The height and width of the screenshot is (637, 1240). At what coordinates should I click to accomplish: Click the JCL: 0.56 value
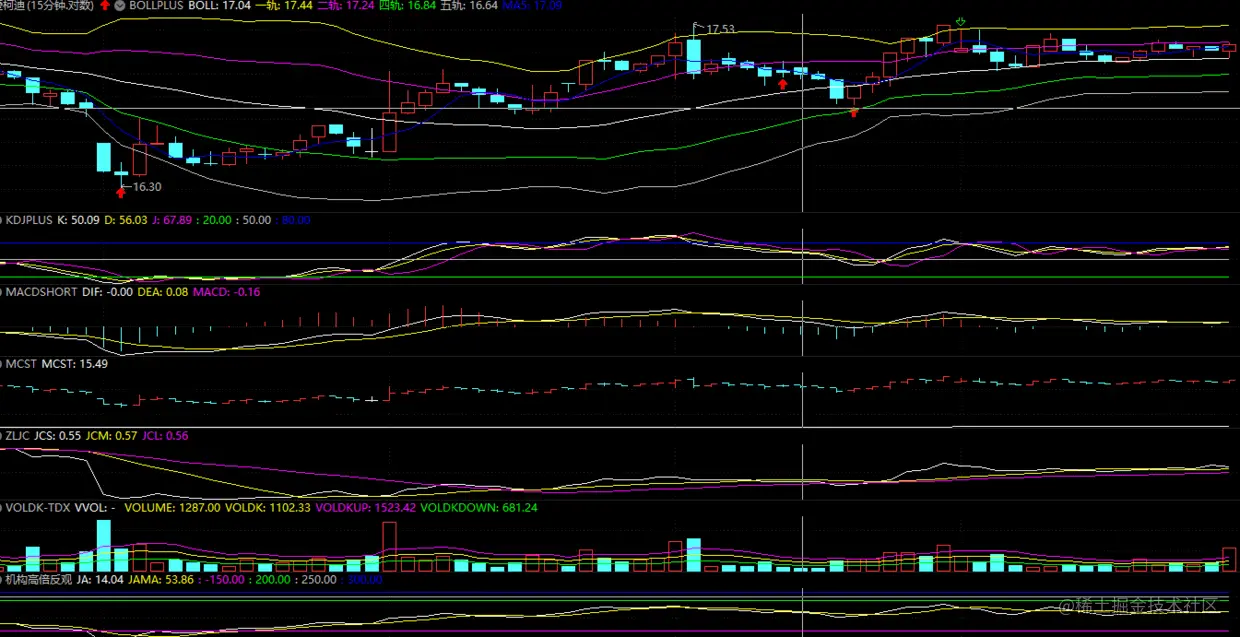click(163, 436)
